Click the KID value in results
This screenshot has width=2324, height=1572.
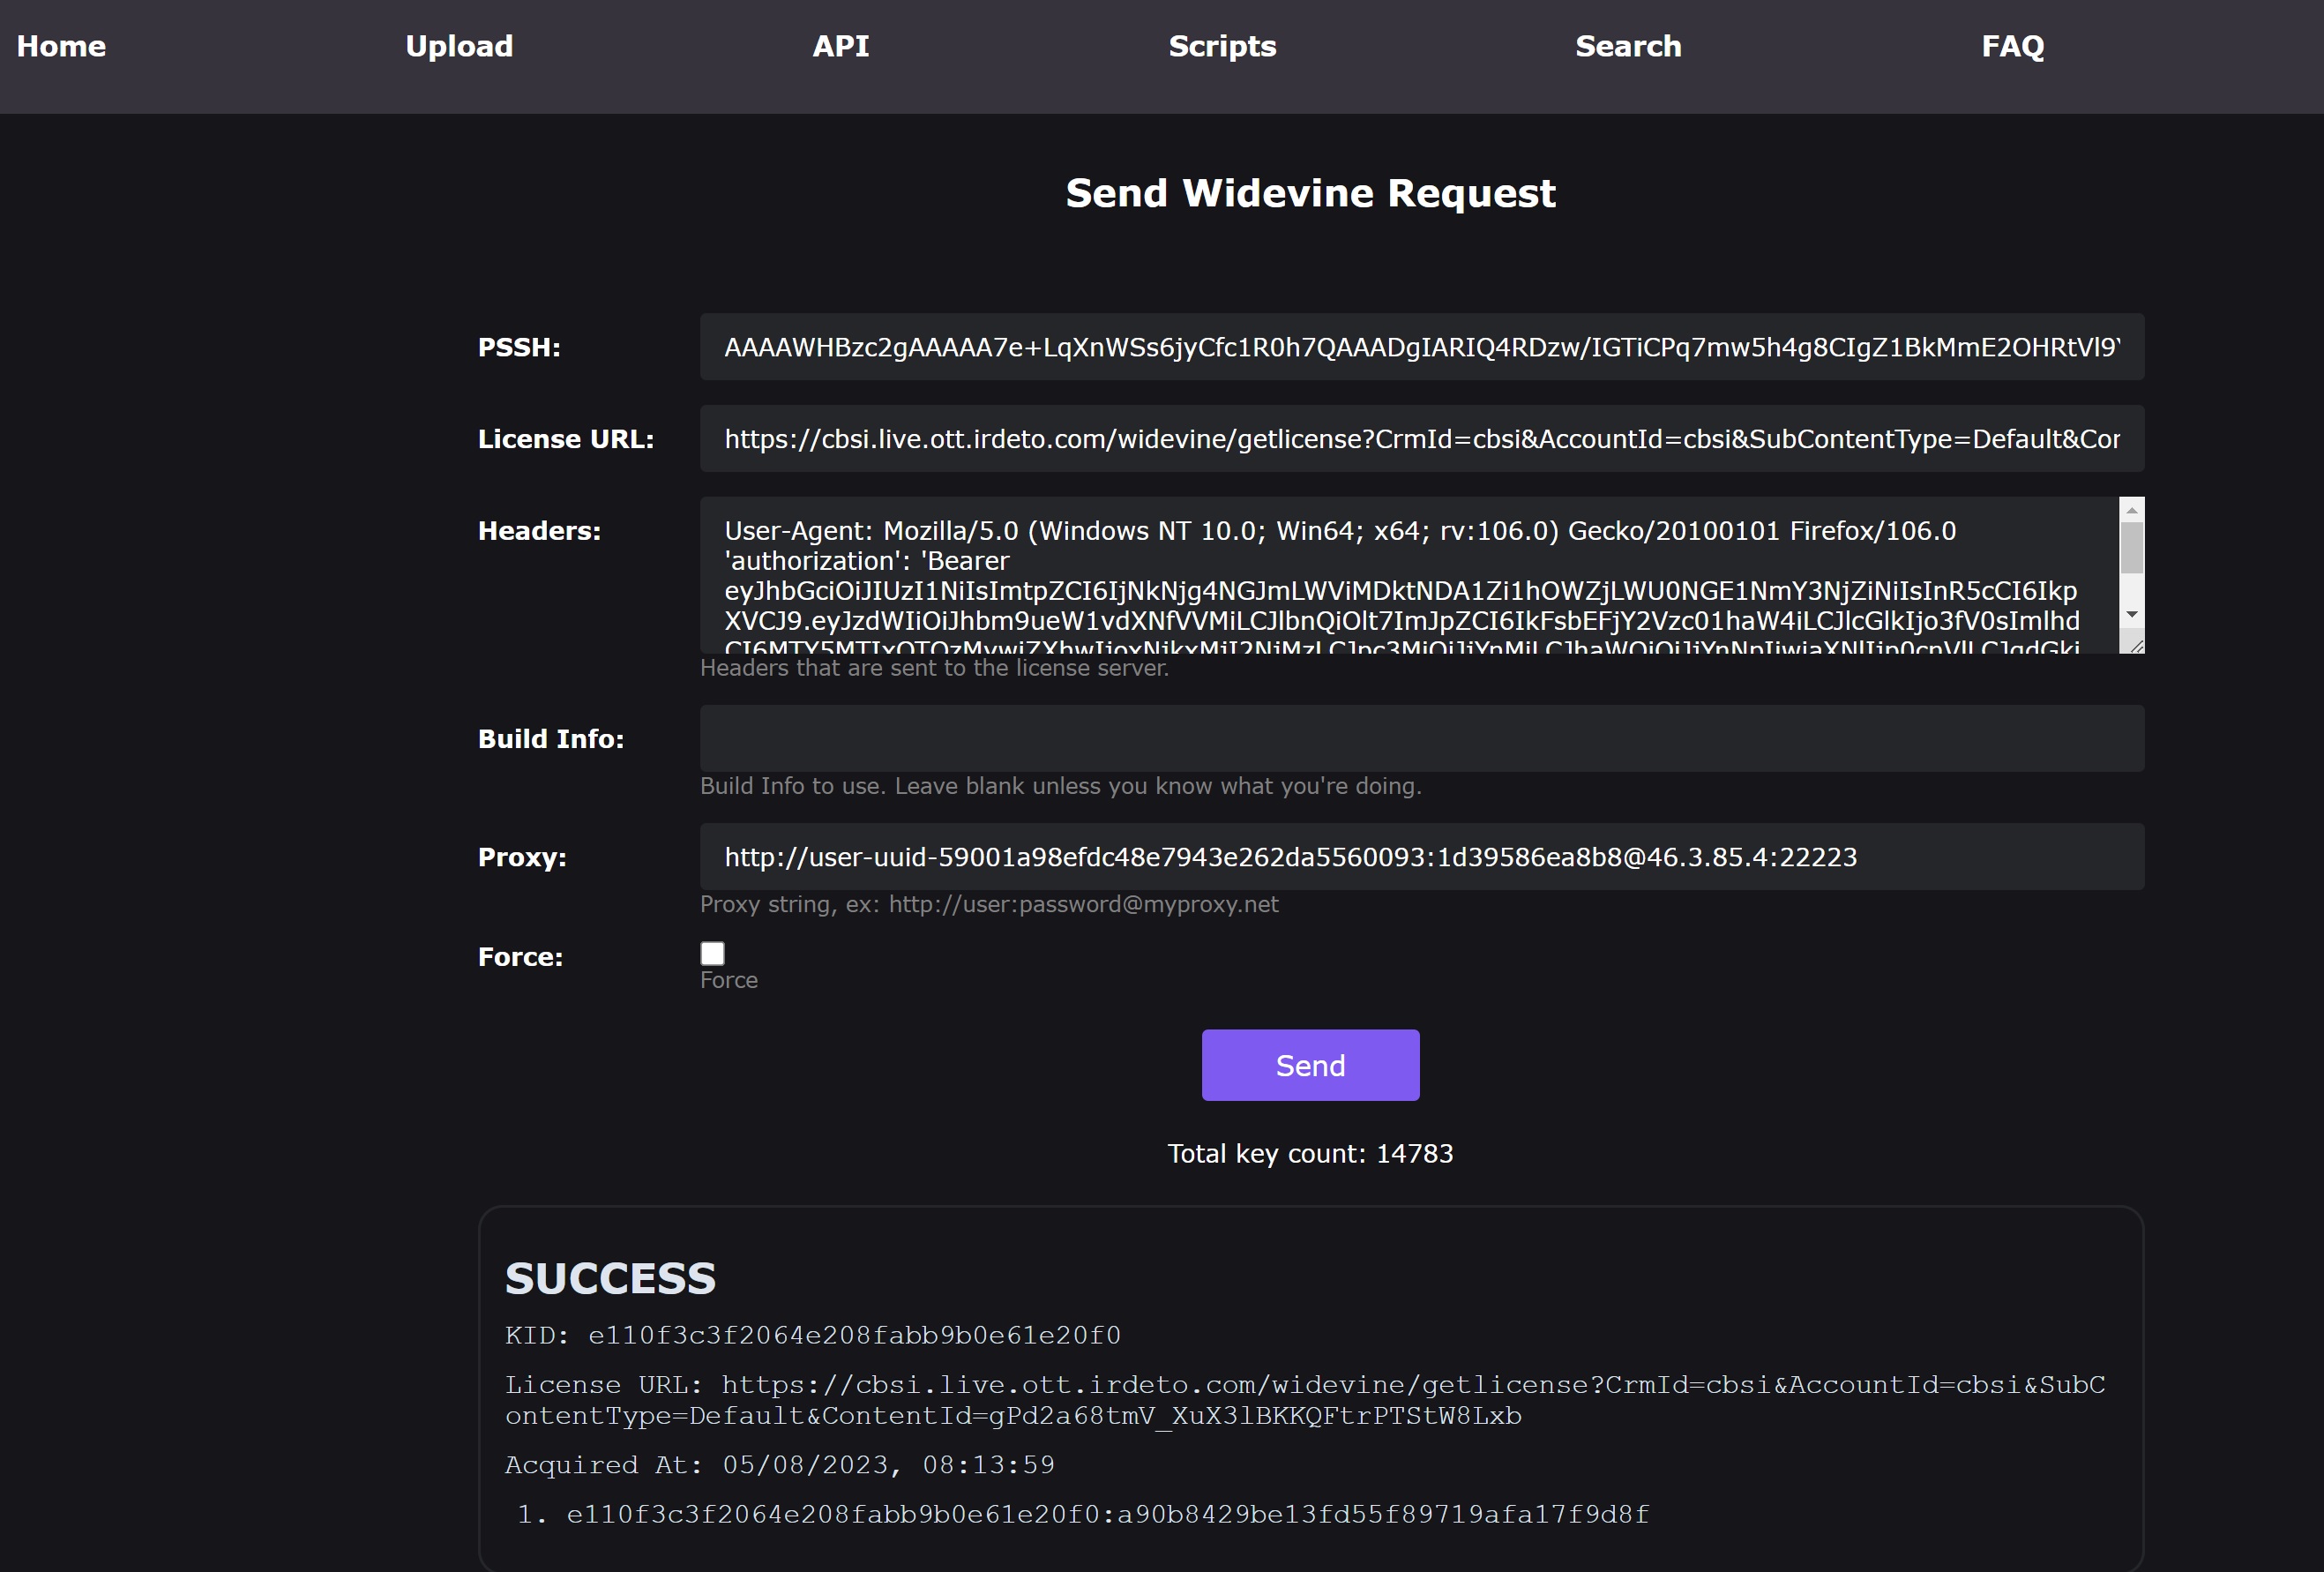coord(854,1335)
